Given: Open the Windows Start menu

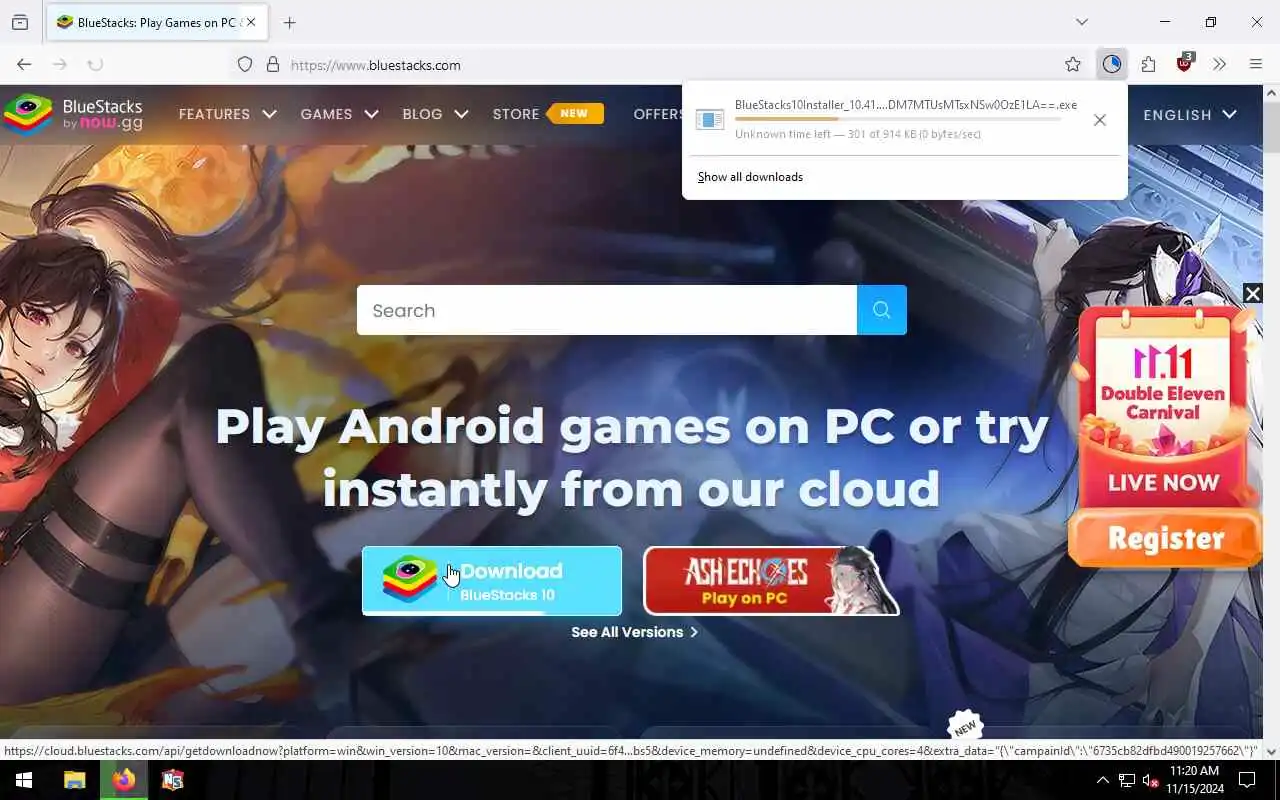Looking at the screenshot, I should pos(24,780).
